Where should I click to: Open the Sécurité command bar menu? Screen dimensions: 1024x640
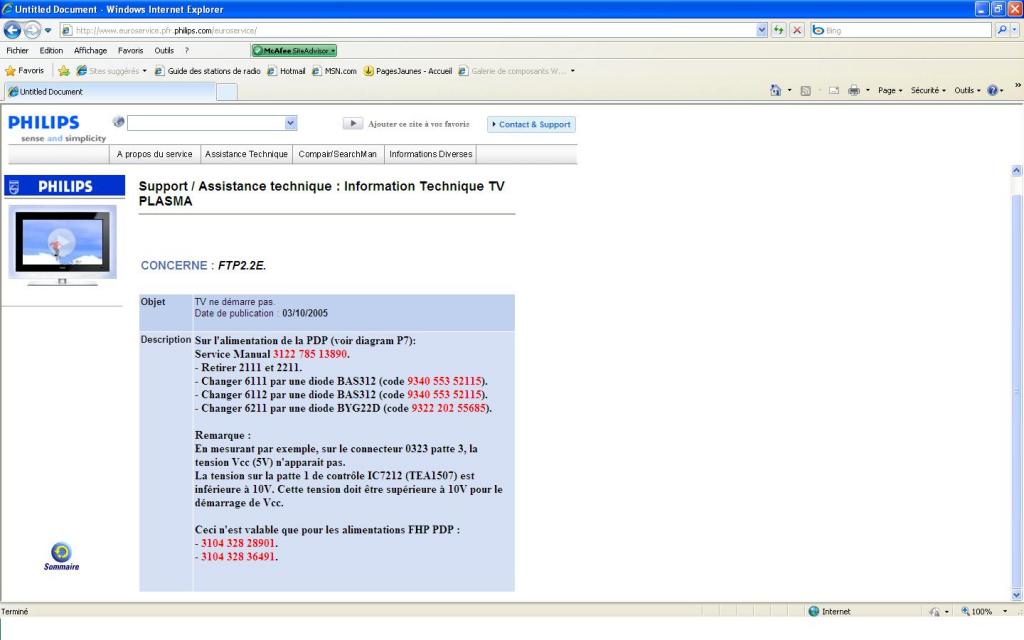point(928,90)
